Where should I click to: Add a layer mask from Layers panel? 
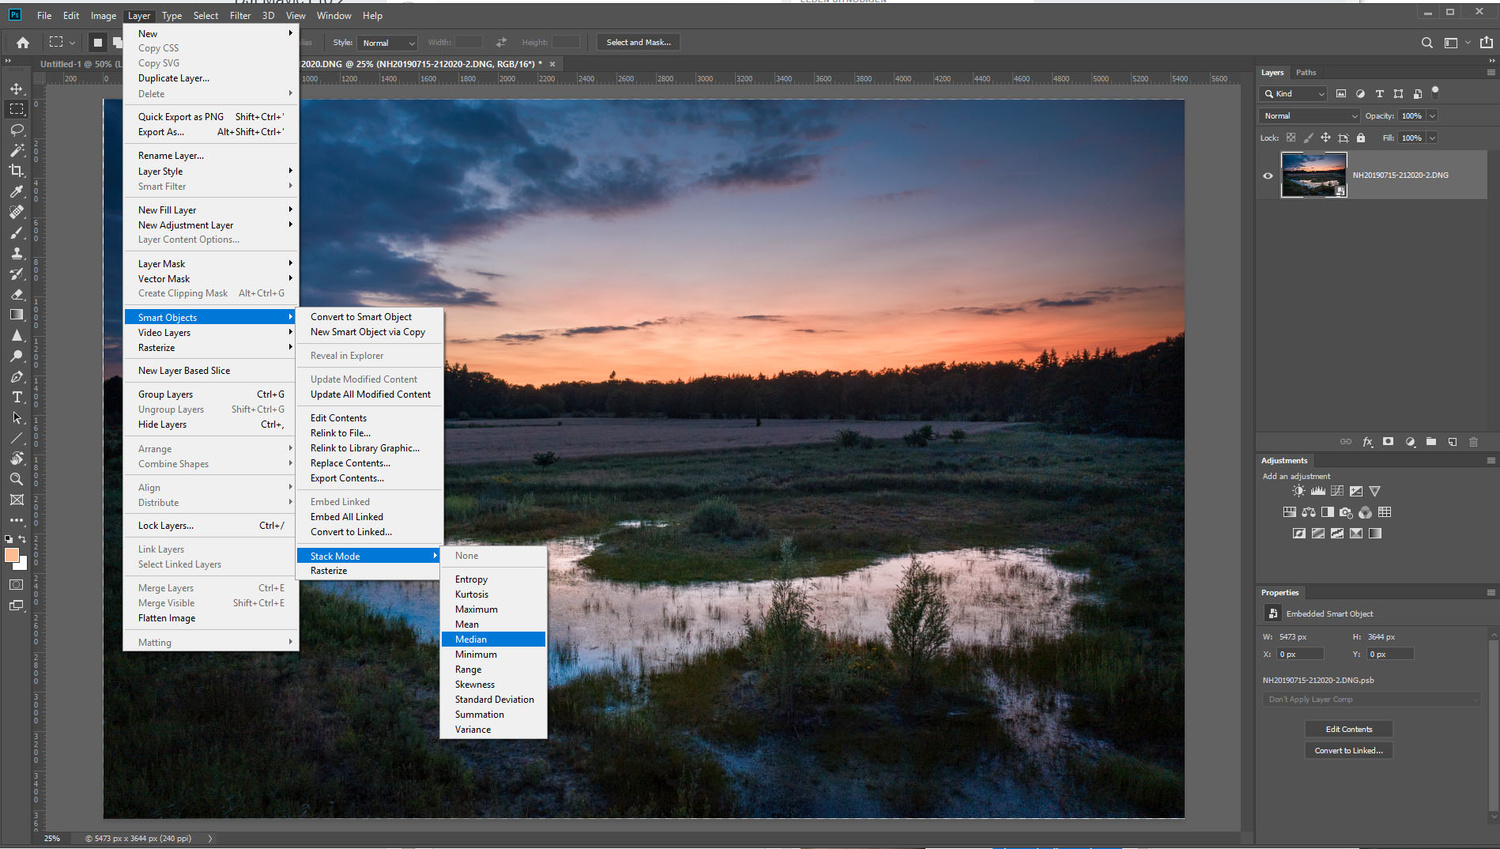(x=1388, y=442)
